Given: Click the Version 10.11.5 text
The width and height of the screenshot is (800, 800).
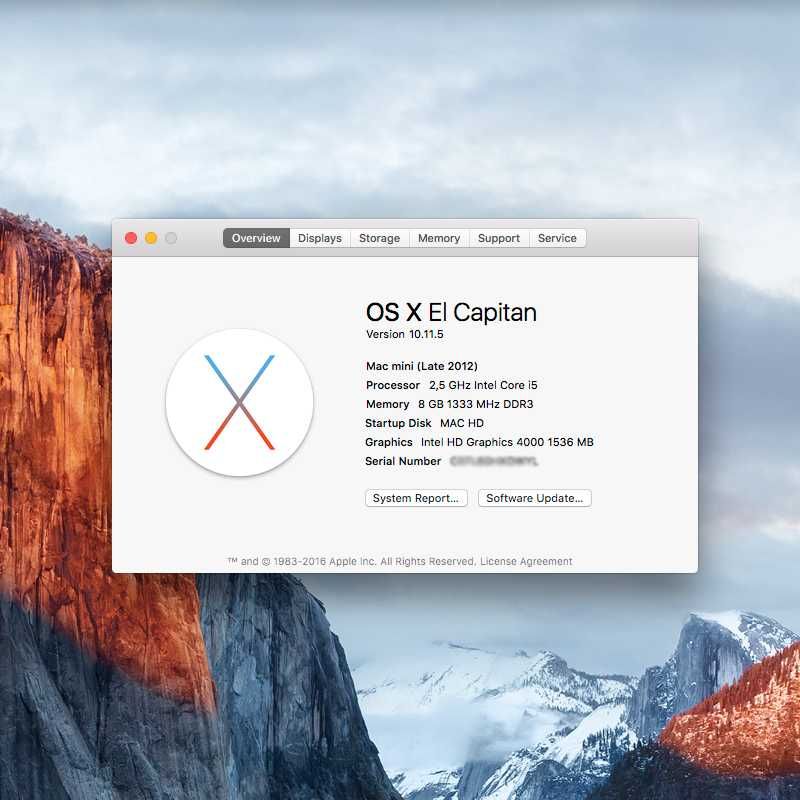Looking at the screenshot, I should tap(405, 334).
